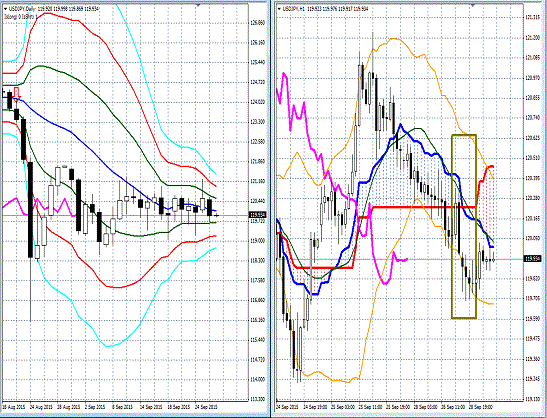Click the 24 Aug 2015 date on Daily axis
The height and width of the screenshot is (418, 547).
tap(41, 407)
